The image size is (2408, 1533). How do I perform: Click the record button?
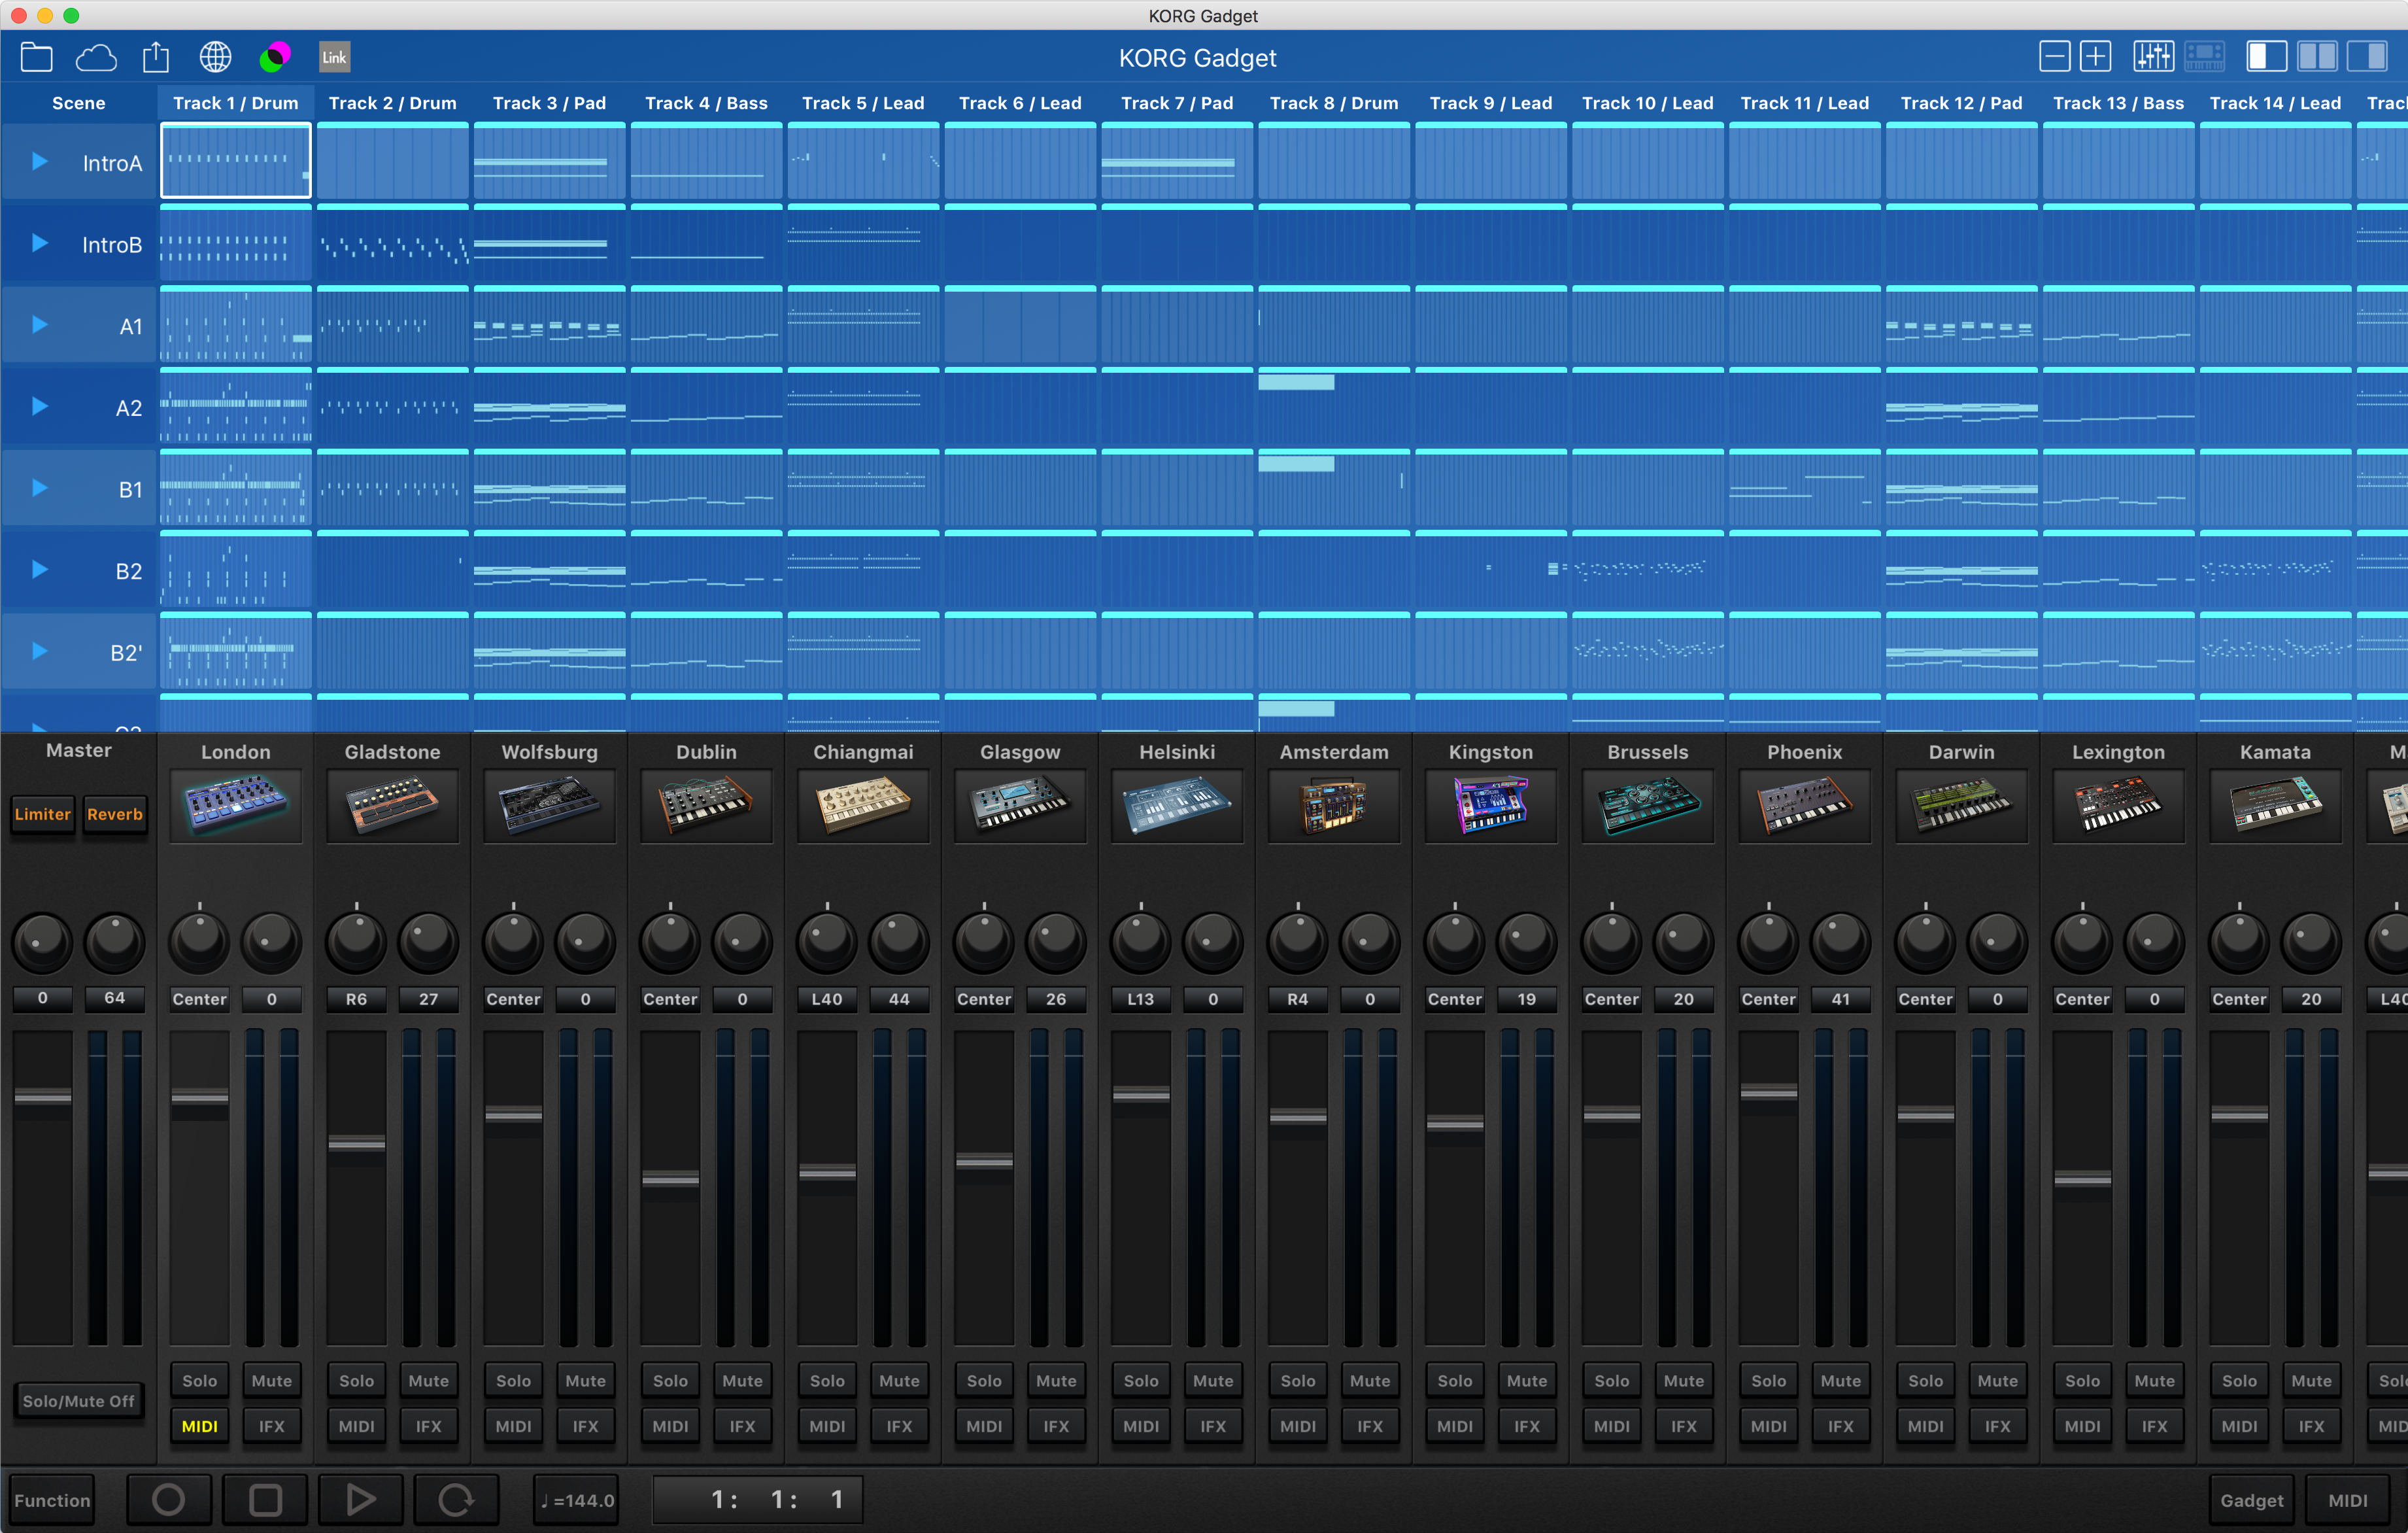(168, 1500)
